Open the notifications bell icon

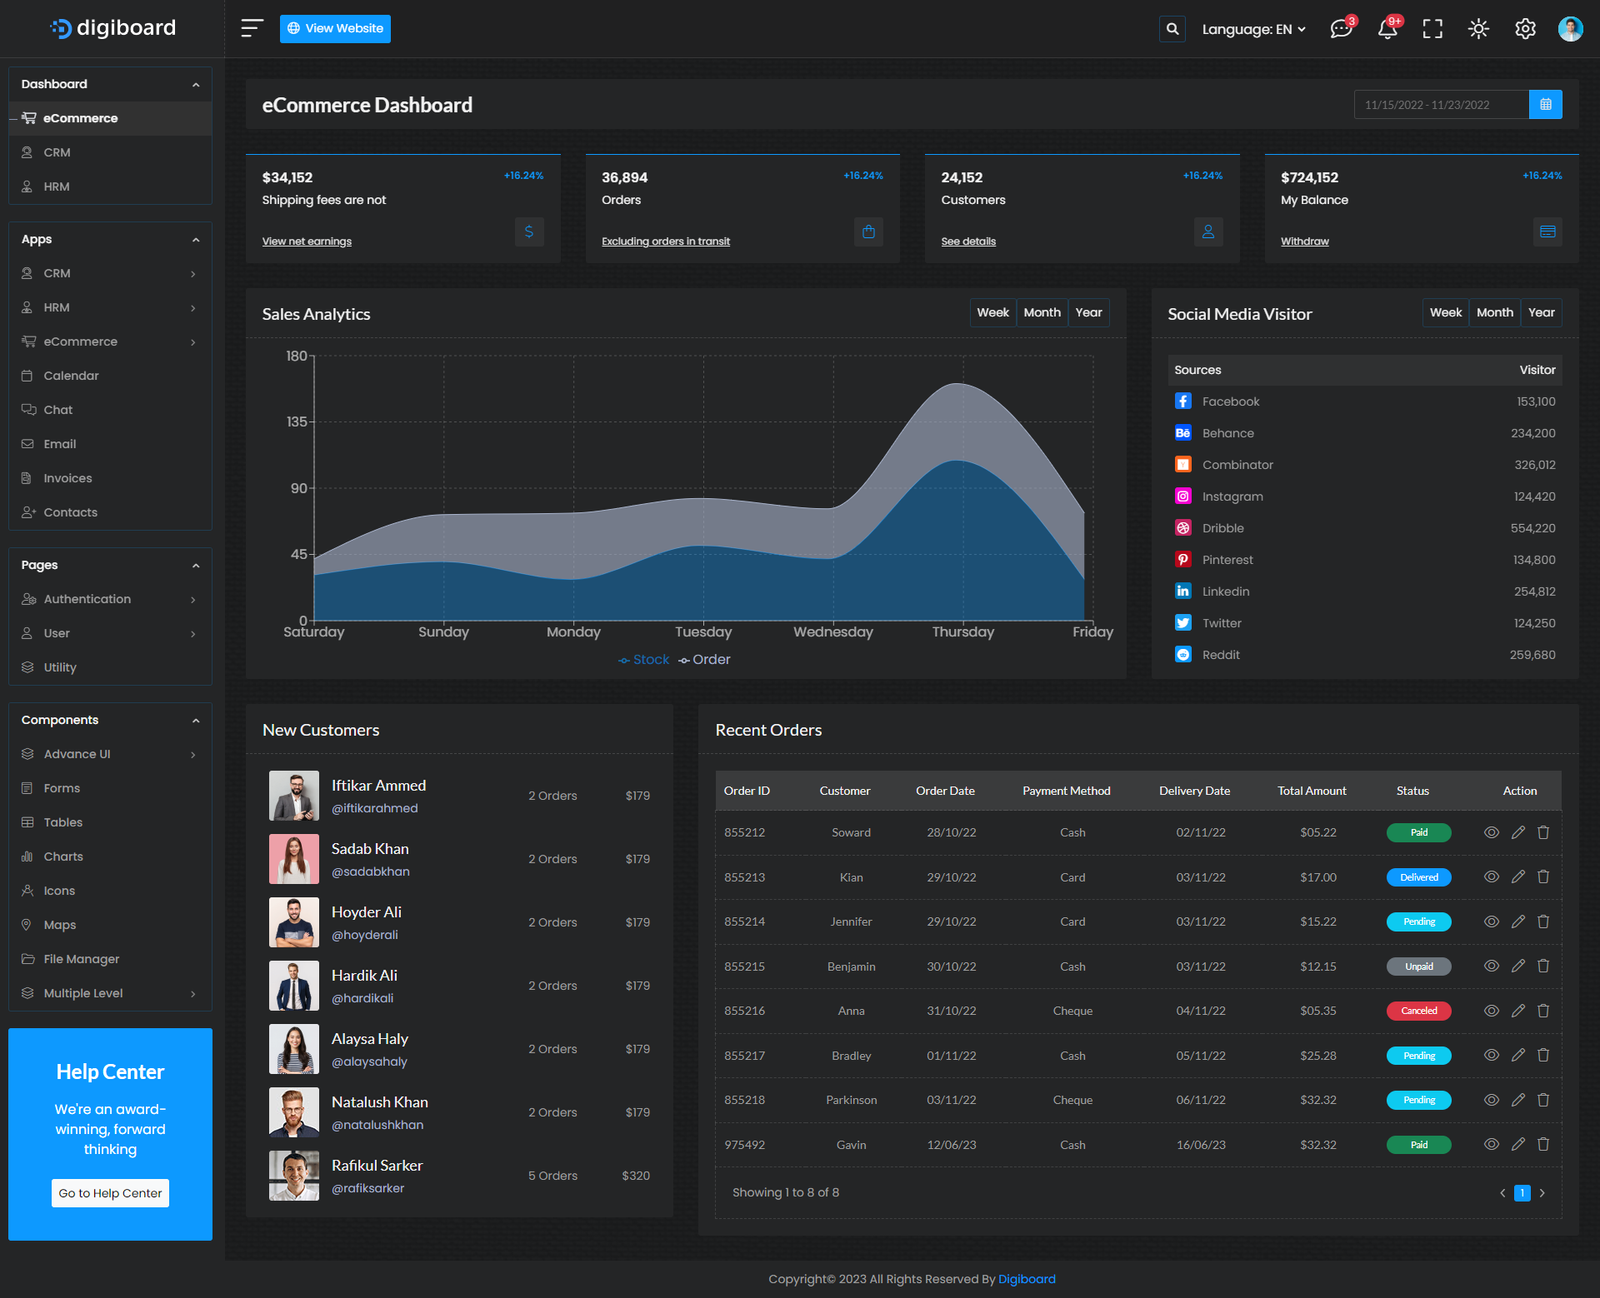[x=1387, y=29]
